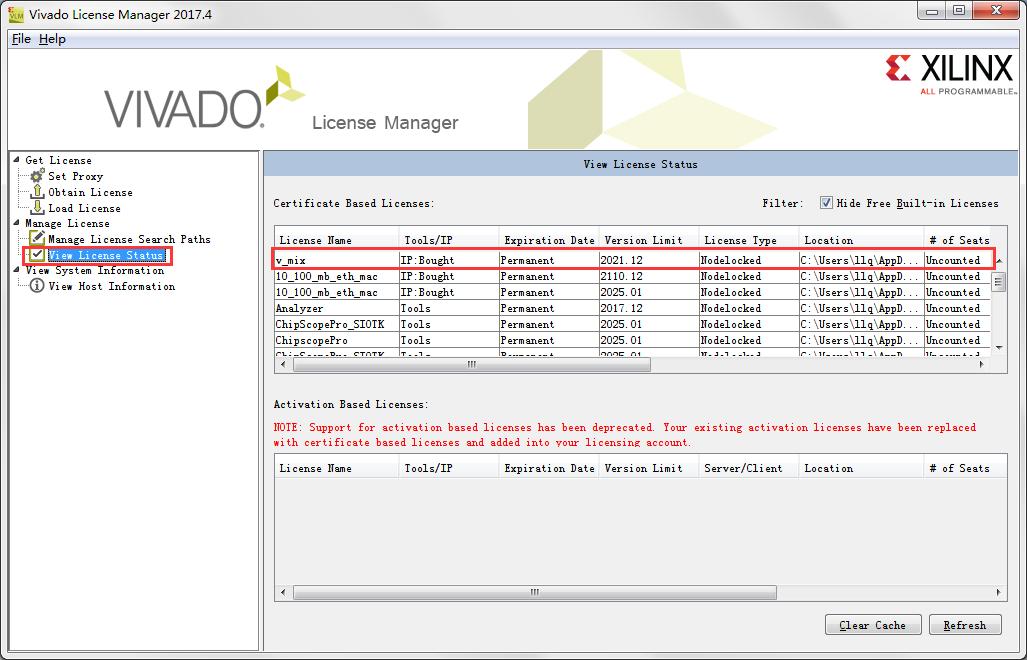
Task: Click the activation table horizontal scrollbar thumb
Action: (x=534, y=592)
